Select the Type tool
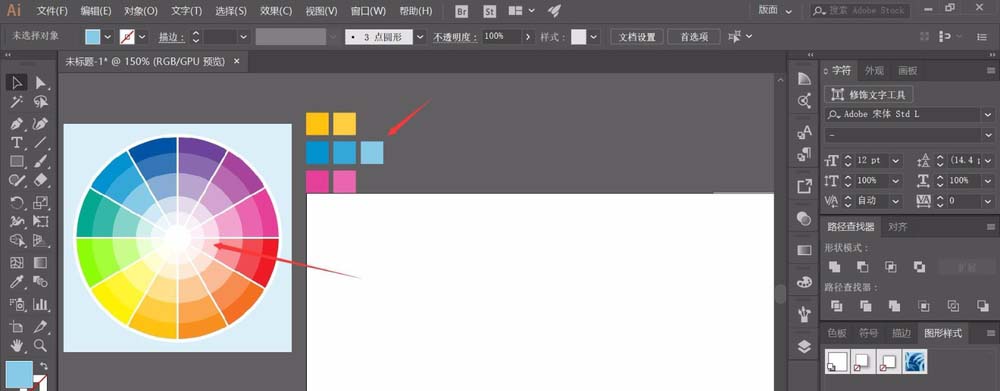Screen dimensions: 1000x391 pos(17,142)
